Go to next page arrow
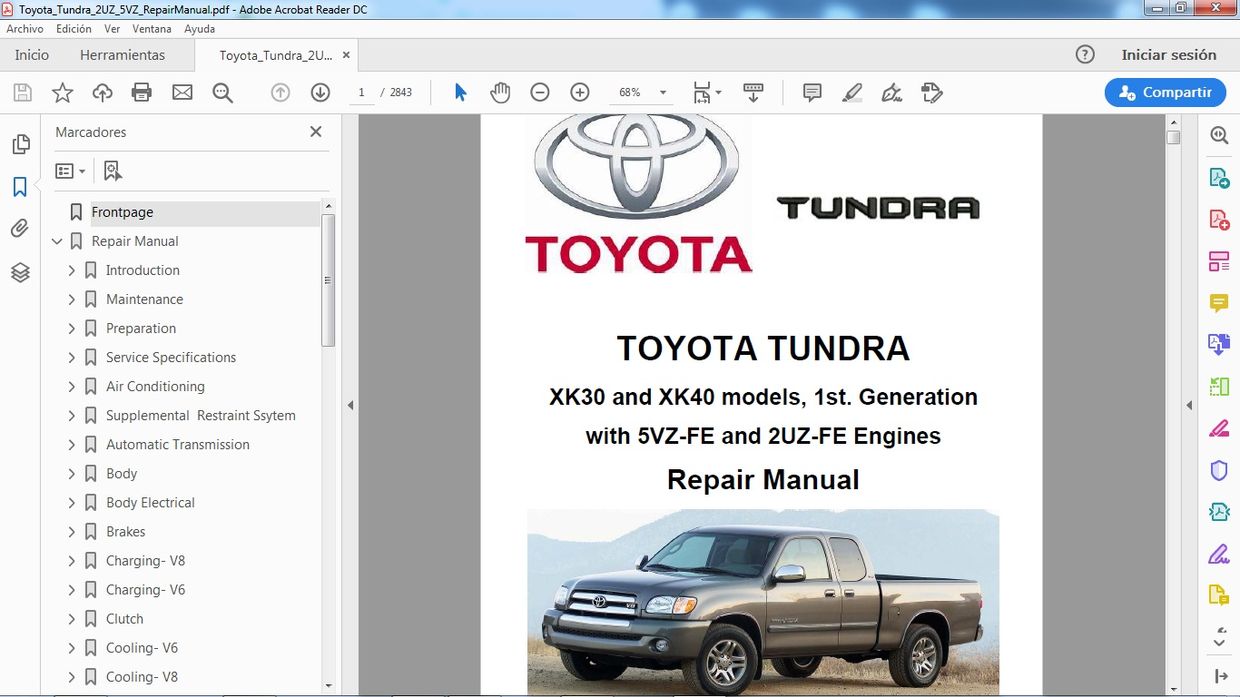Screen dimensions: 1240x697 [x=320, y=92]
